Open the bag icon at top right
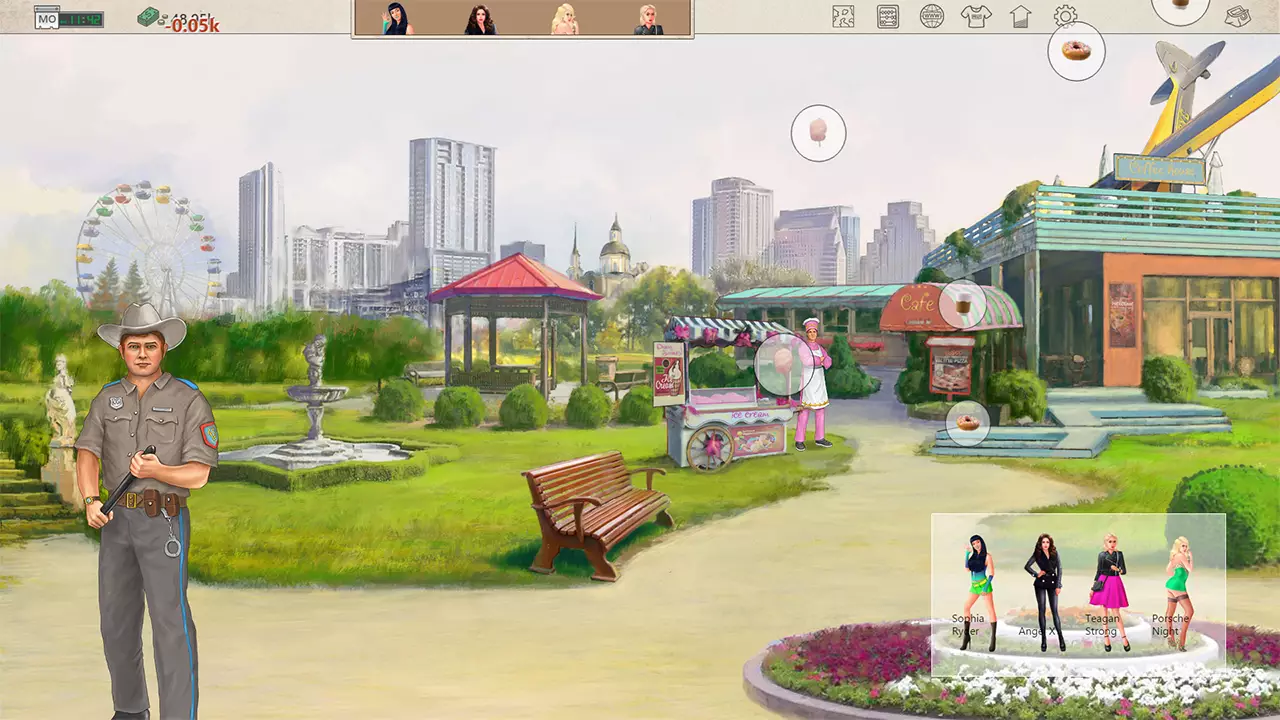This screenshot has height=720, width=1280. tap(1238, 16)
